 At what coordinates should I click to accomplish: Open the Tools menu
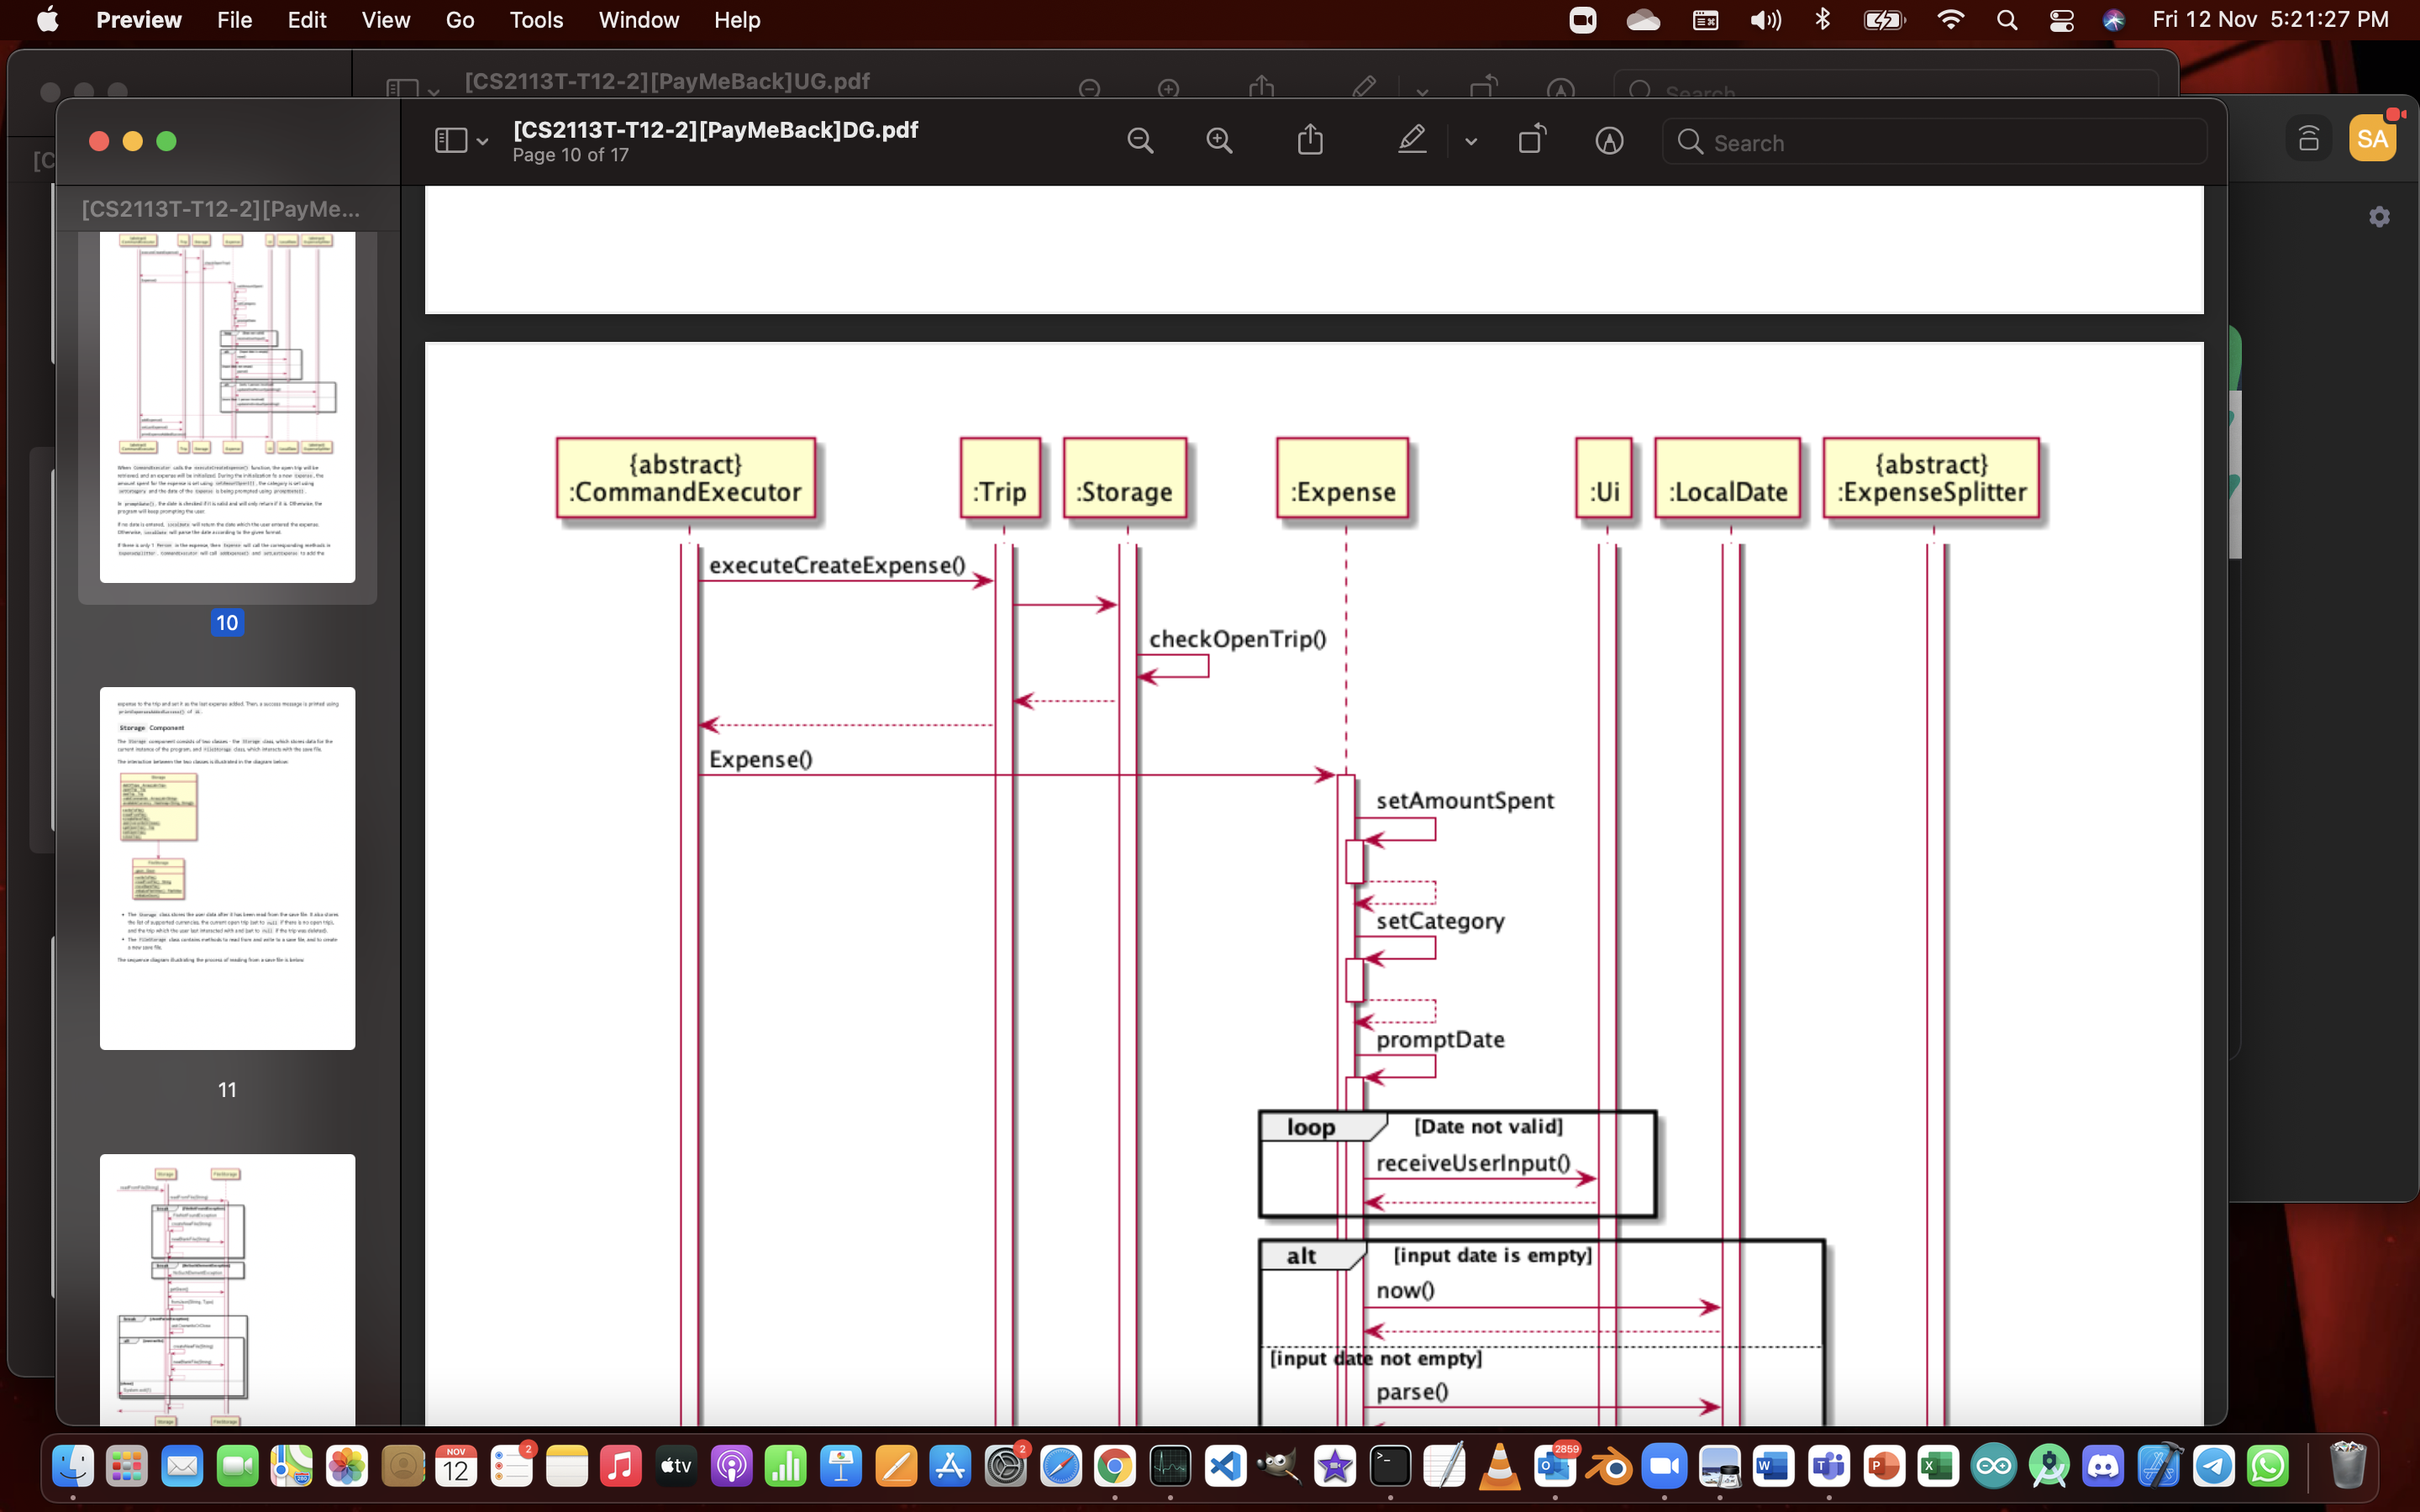click(536, 20)
